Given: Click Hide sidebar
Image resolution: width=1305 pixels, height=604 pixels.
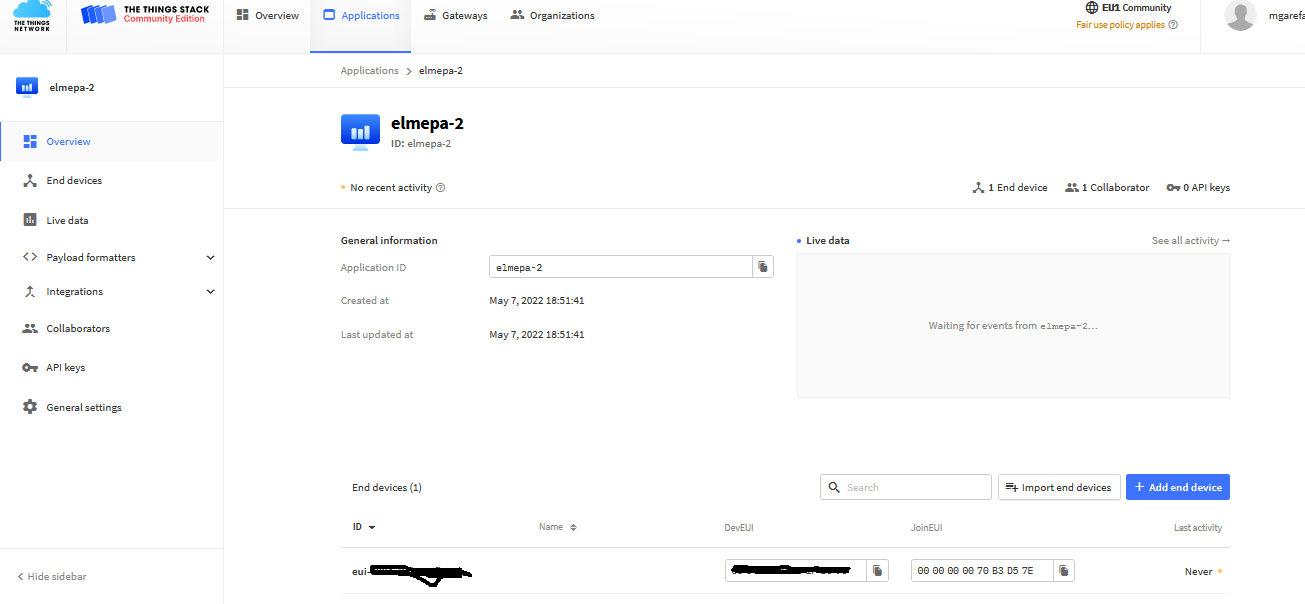Looking at the screenshot, I should click(52, 577).
